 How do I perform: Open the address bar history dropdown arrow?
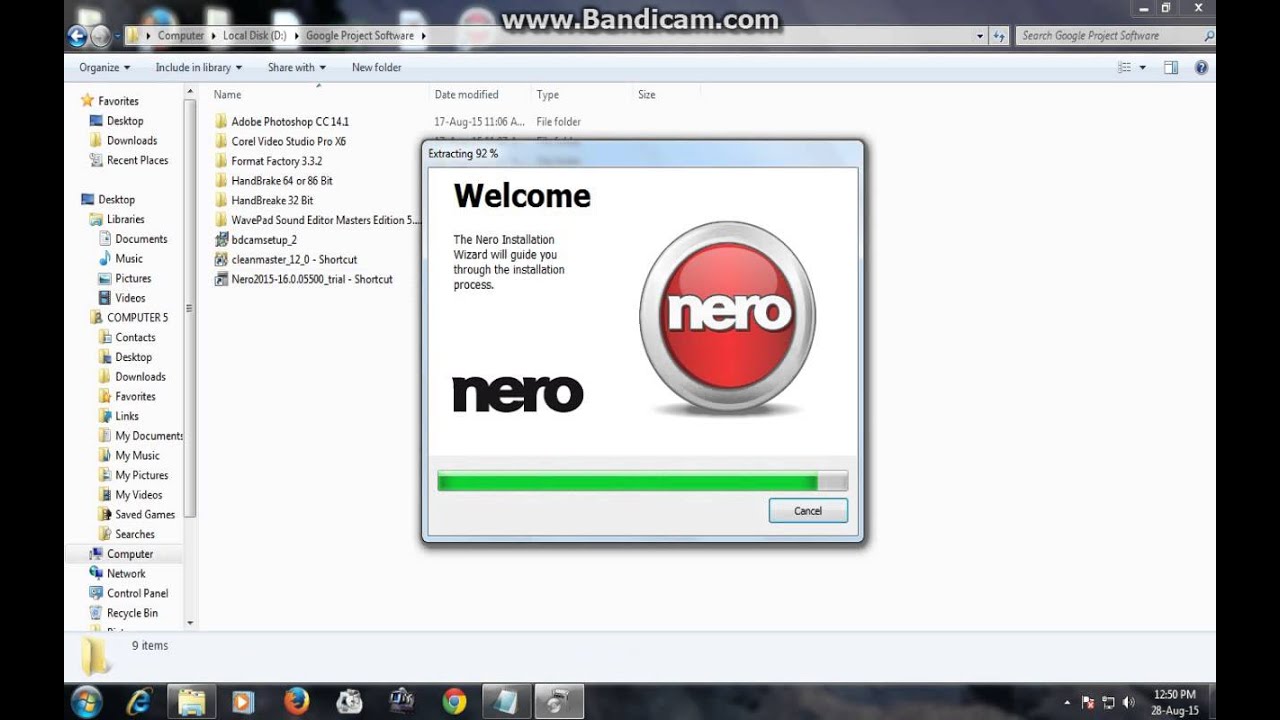pos(980,36)
